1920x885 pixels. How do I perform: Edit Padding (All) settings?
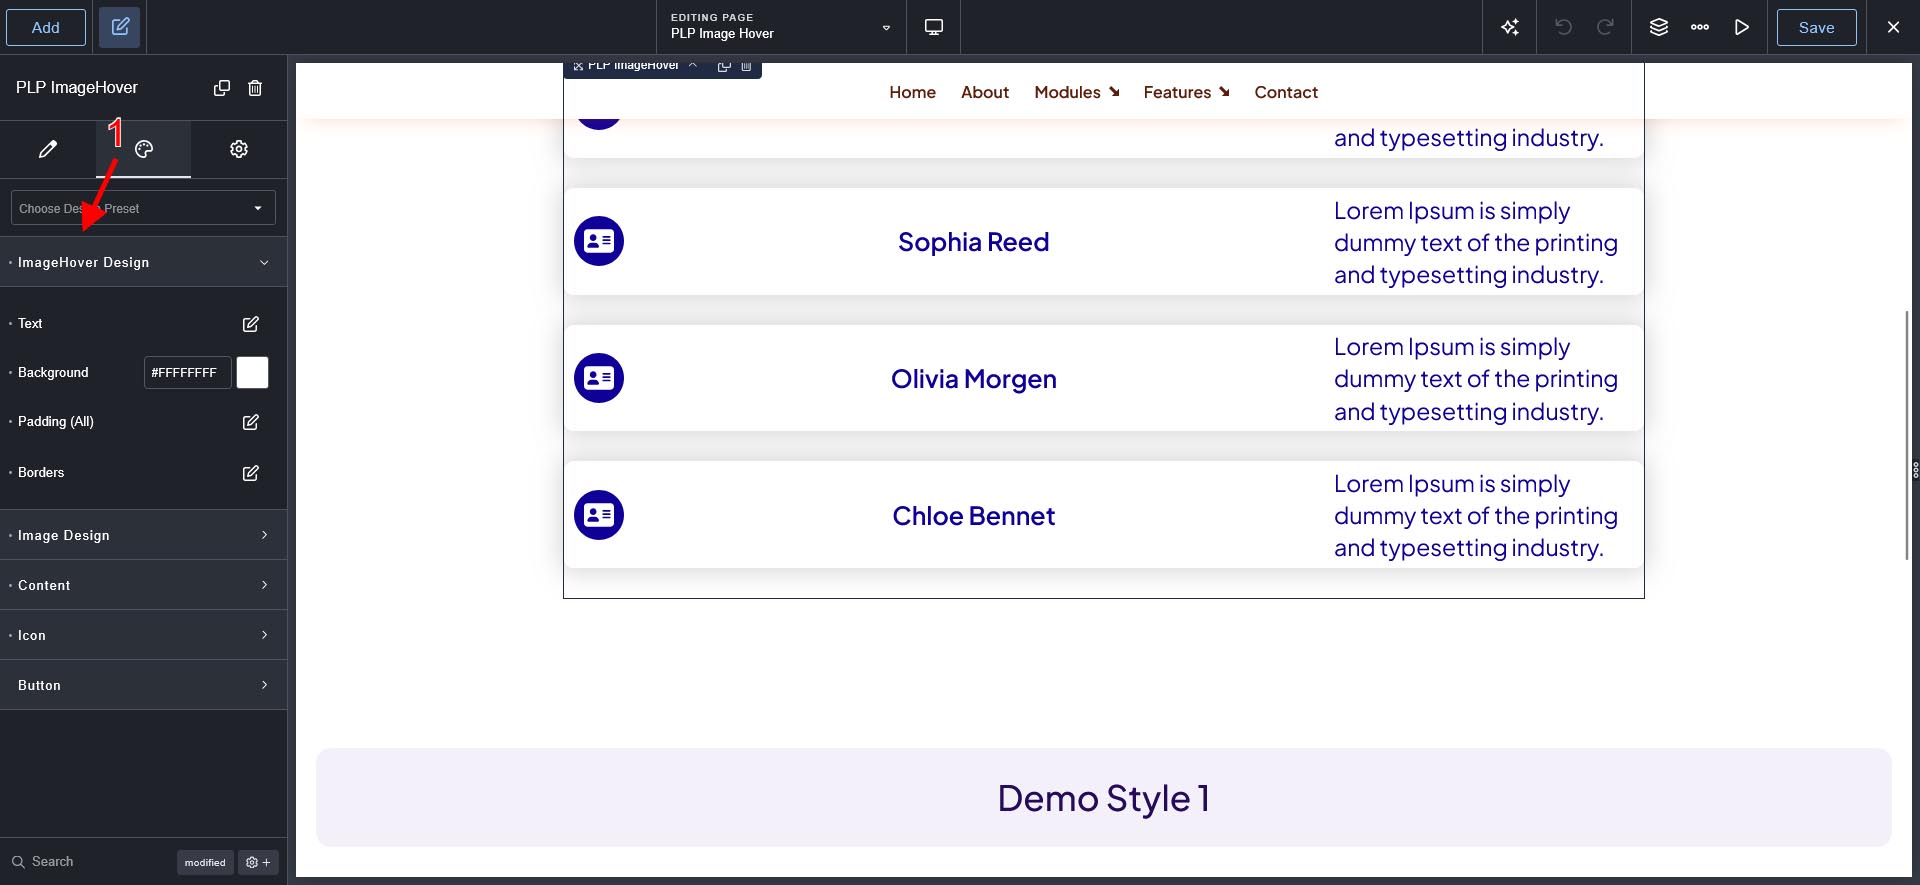click(251, 422)
